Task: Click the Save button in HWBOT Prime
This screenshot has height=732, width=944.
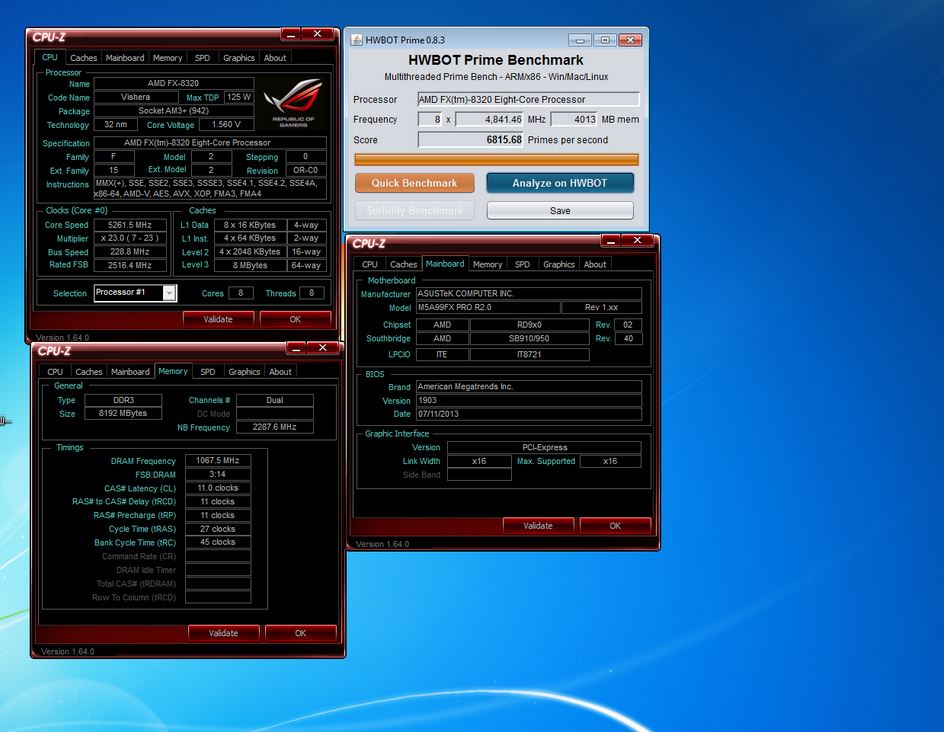Action: point(560,211)
